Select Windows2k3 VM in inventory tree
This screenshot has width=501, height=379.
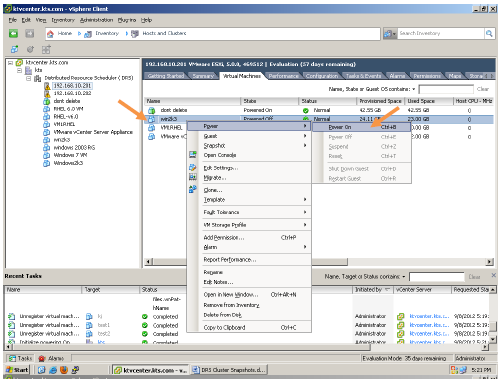point(68,163)
